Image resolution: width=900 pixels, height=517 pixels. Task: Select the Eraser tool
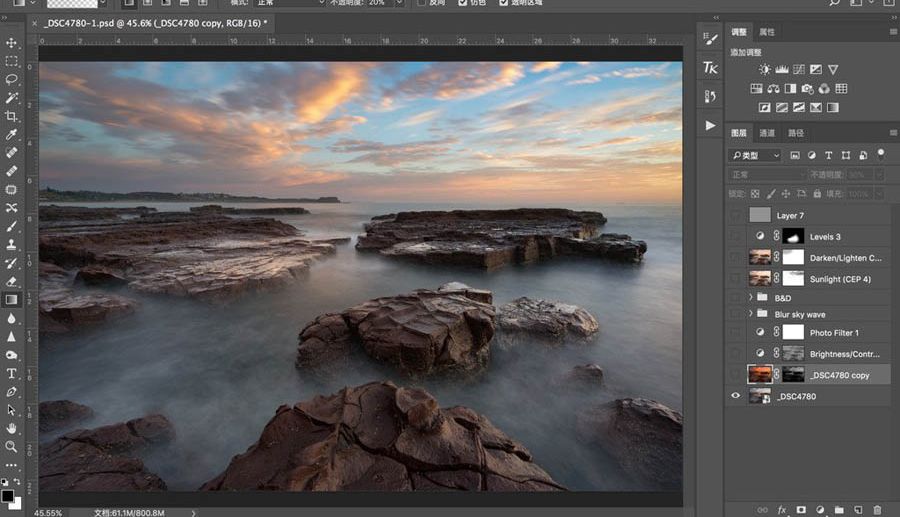[11, 281]
